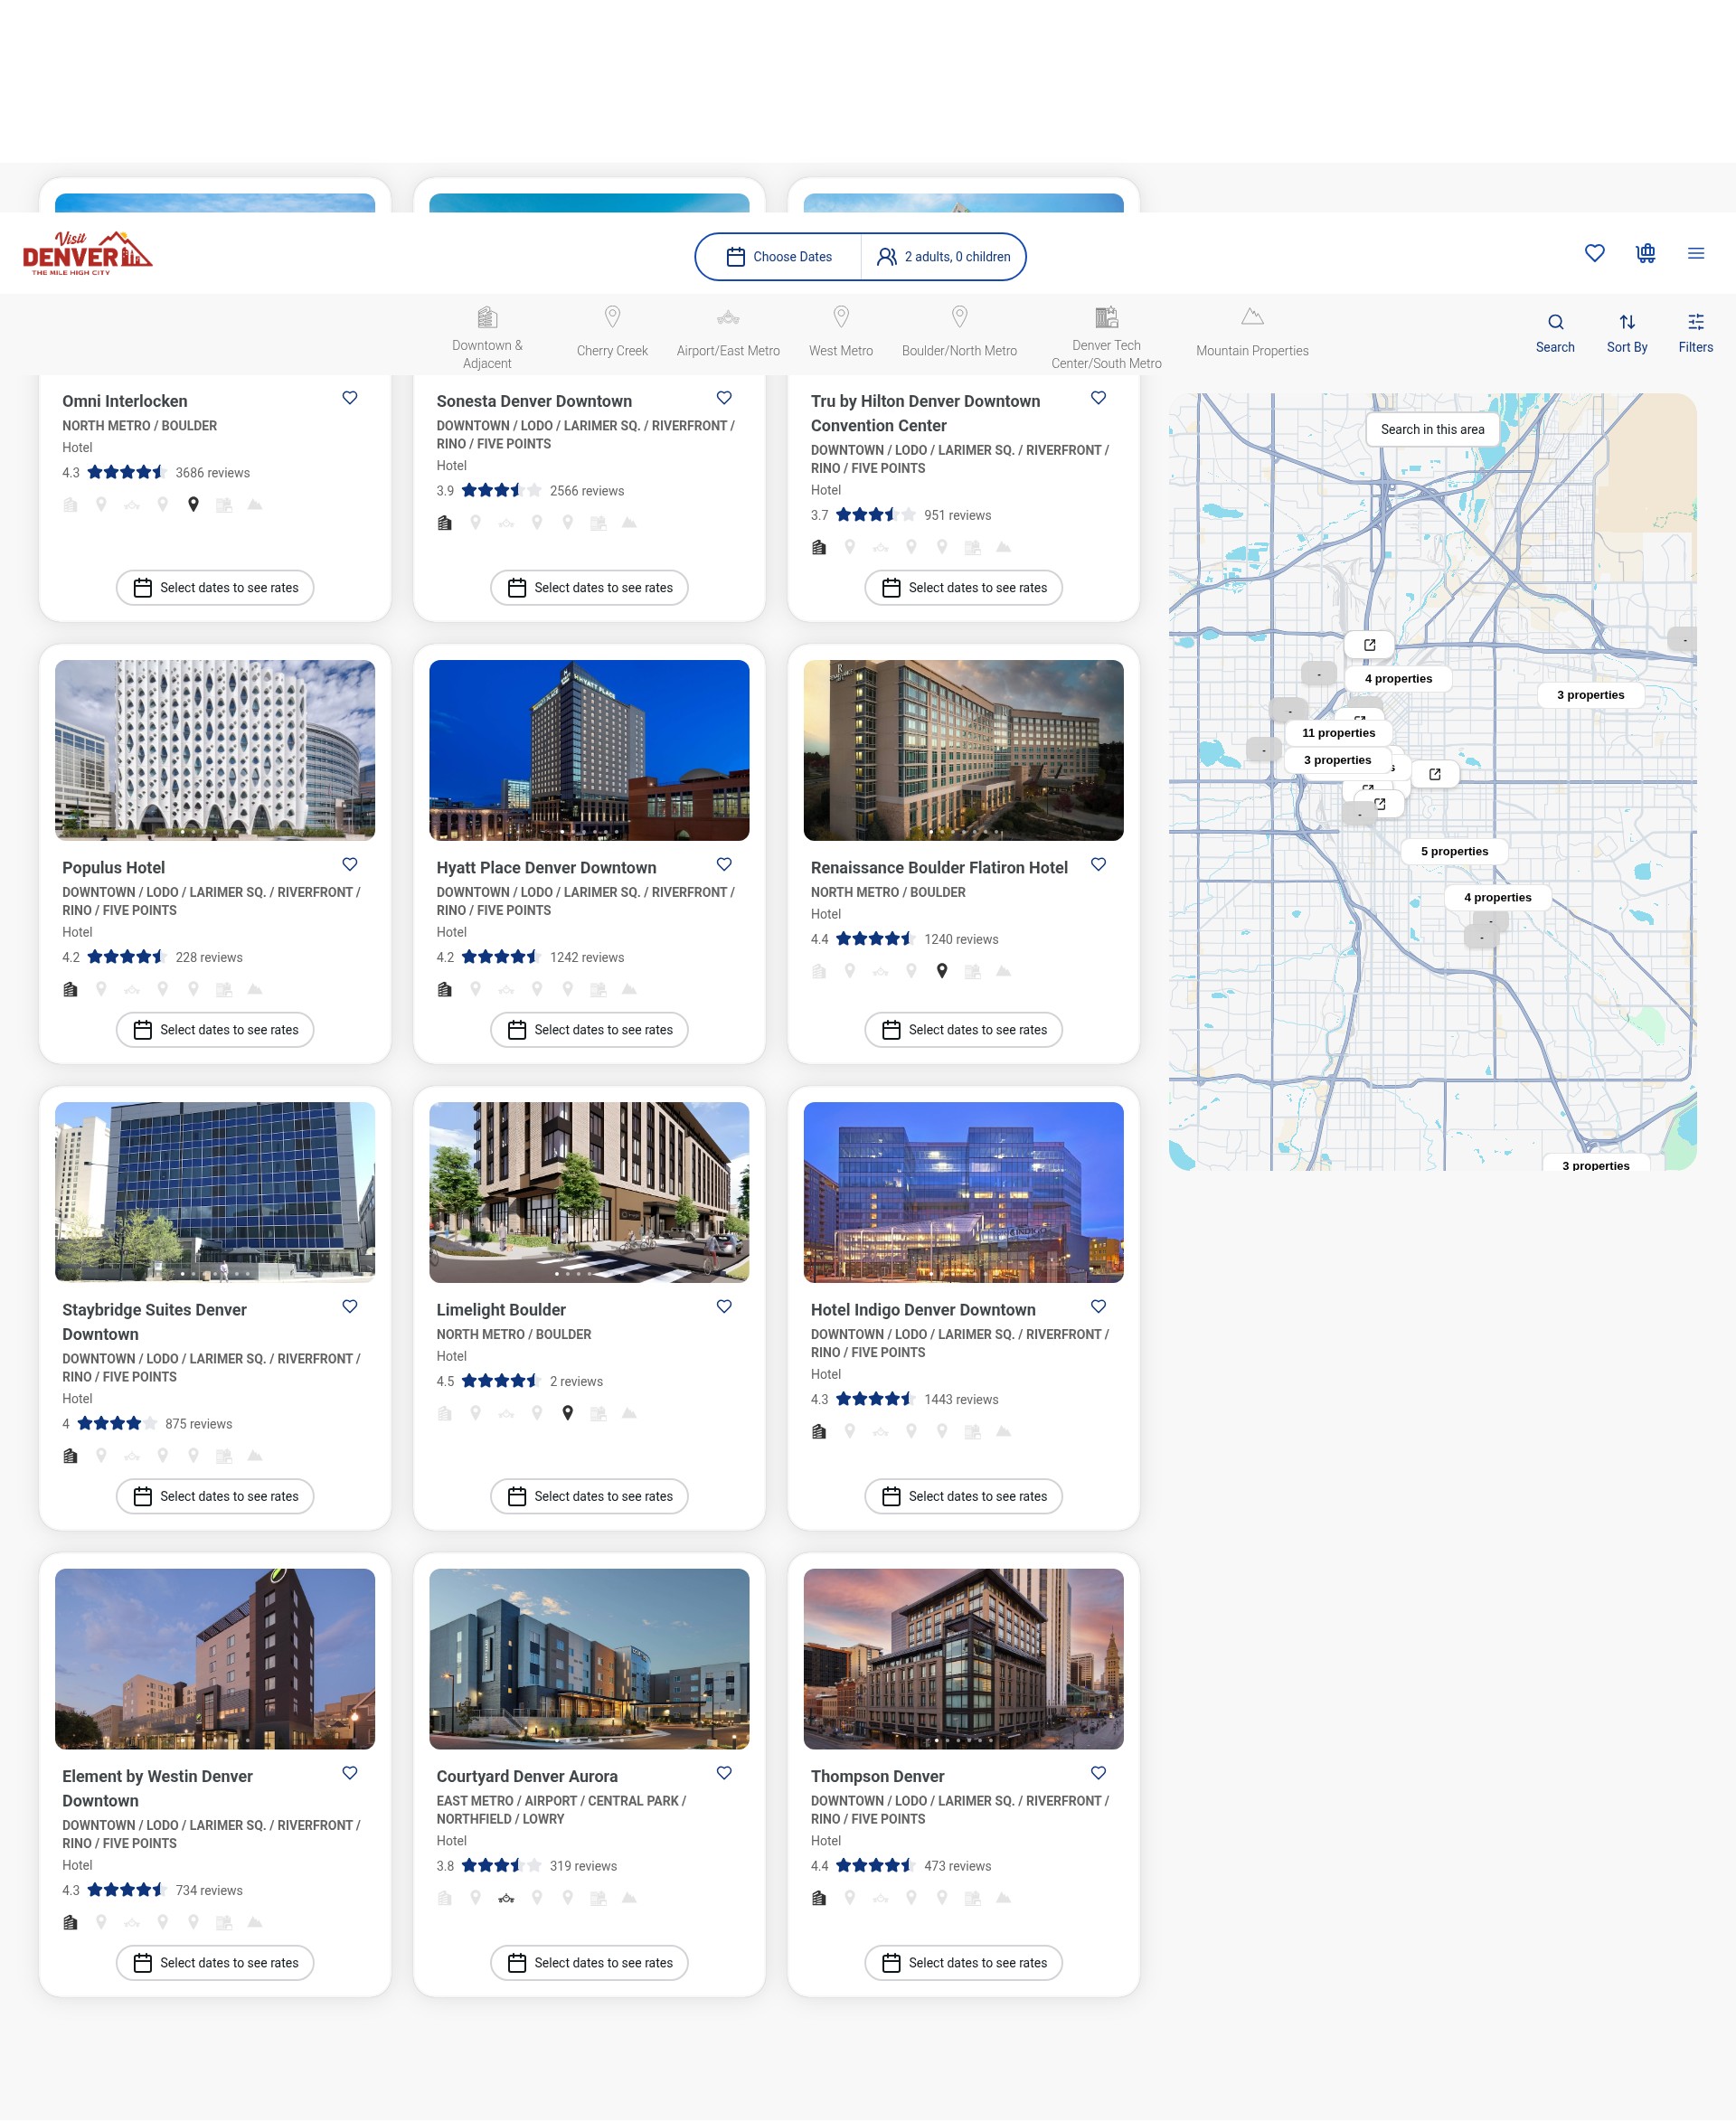The height and width of the screenshot is (2122, 1736).
Task: Favorite Courtyard Denver Aurora with heart
Action: pos(724,1773)
